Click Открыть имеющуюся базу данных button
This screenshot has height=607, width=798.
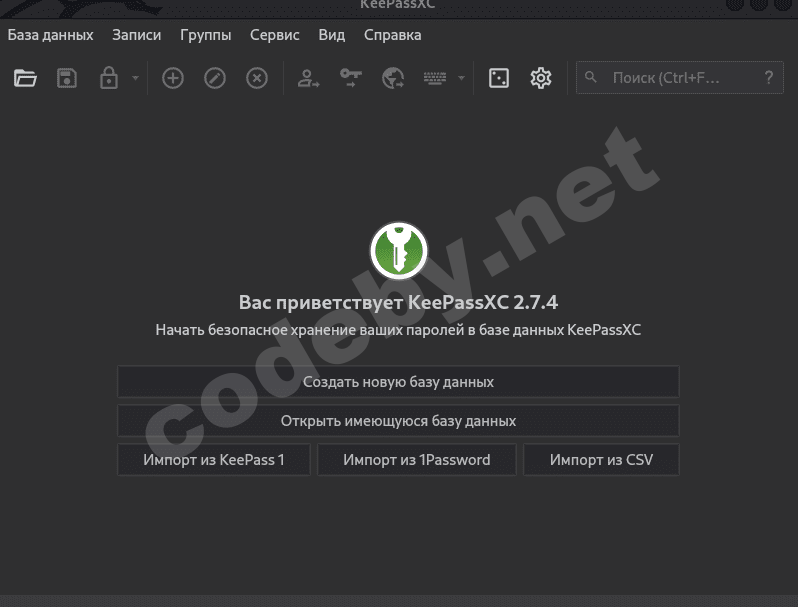coord(398,421)
